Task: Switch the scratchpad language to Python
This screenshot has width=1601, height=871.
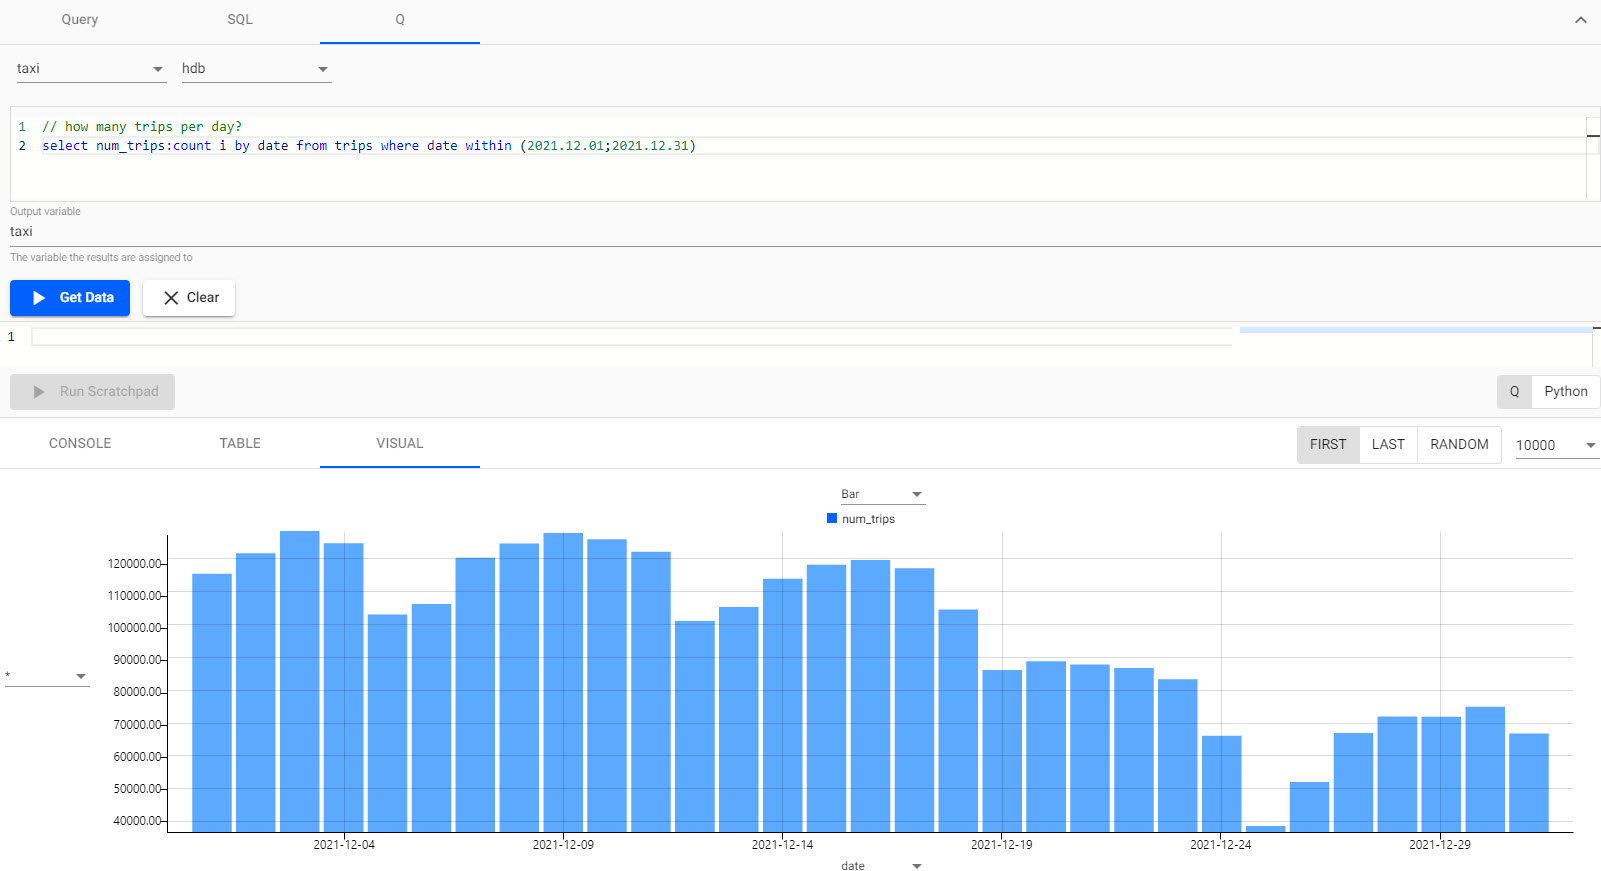Action: click(x=1565, y=392)
